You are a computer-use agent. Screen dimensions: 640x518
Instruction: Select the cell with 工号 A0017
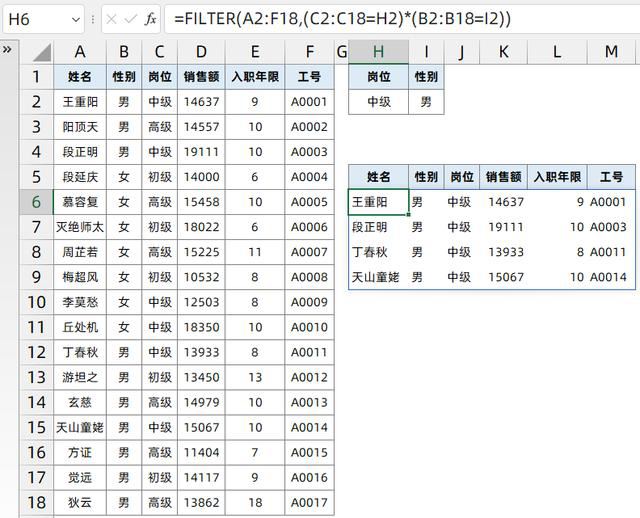click(x=309, y=502)
